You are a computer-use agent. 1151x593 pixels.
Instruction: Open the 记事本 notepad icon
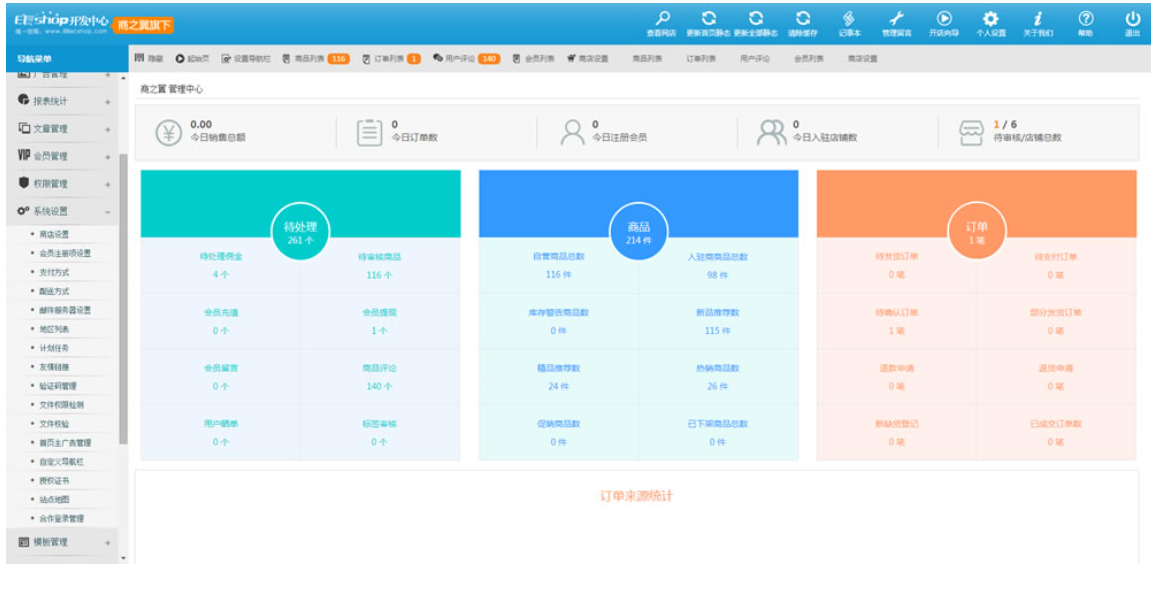[849, 19]
